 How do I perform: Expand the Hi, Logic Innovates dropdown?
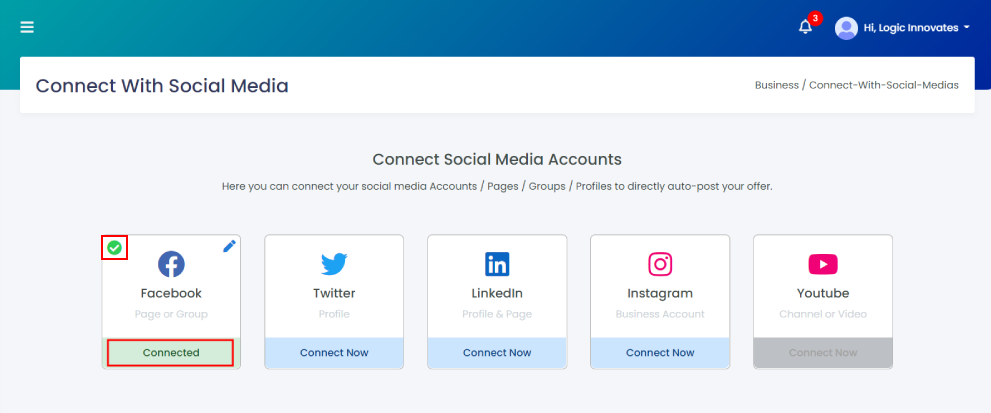point(916,28)
